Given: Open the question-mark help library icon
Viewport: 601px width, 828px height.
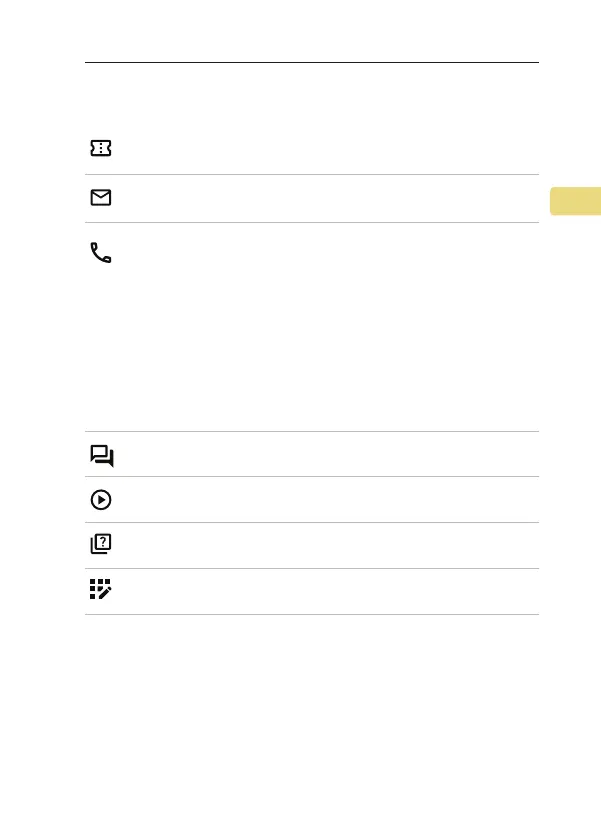Looking at the screenshot, I should (x=101, y=545).
